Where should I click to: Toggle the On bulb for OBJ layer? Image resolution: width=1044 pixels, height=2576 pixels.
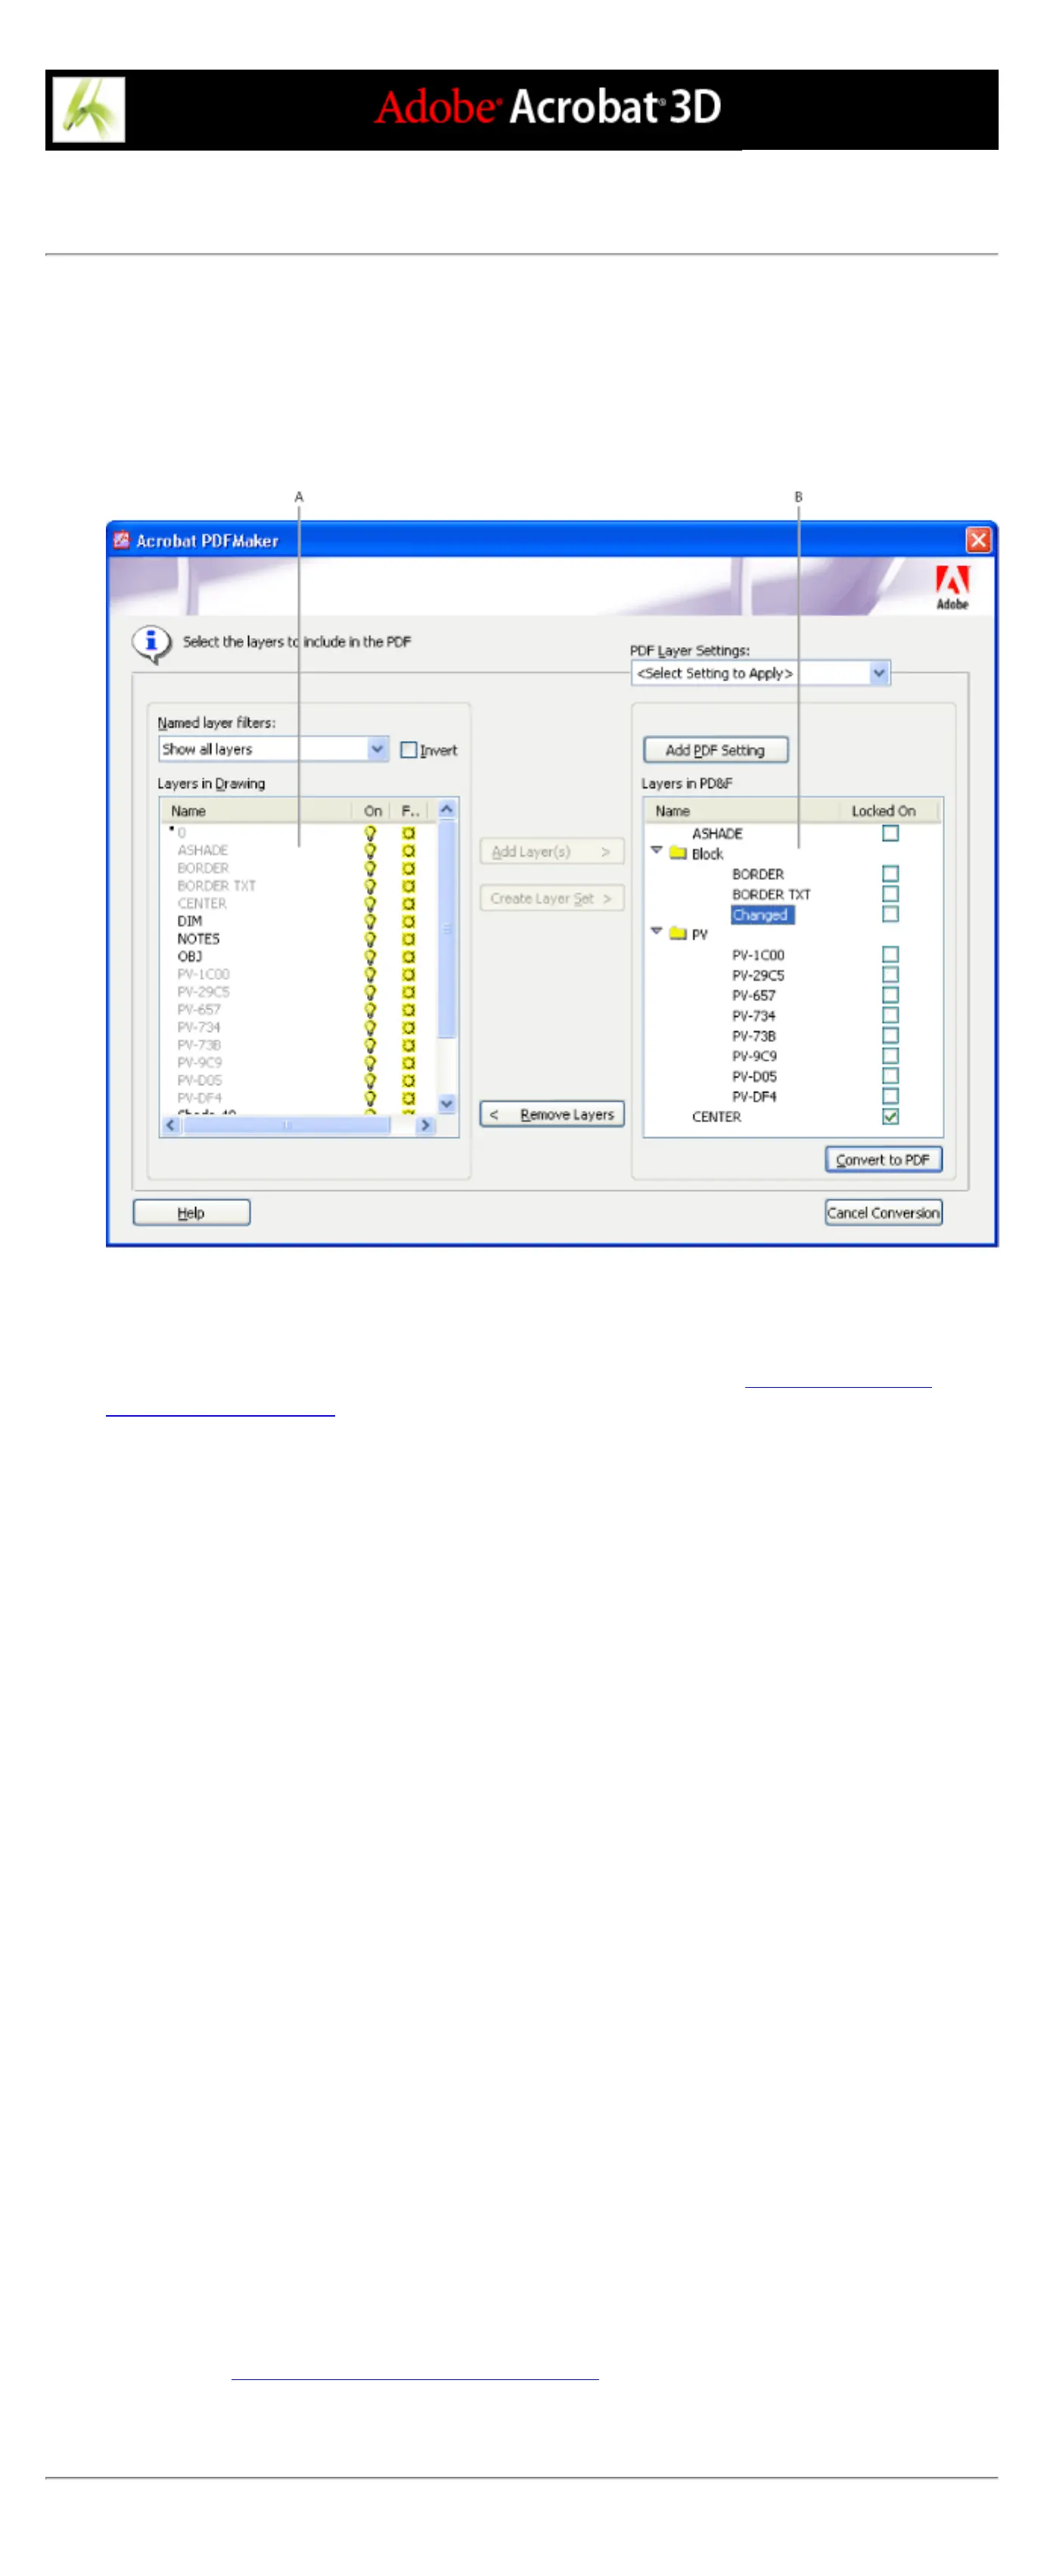pos(370,957)
